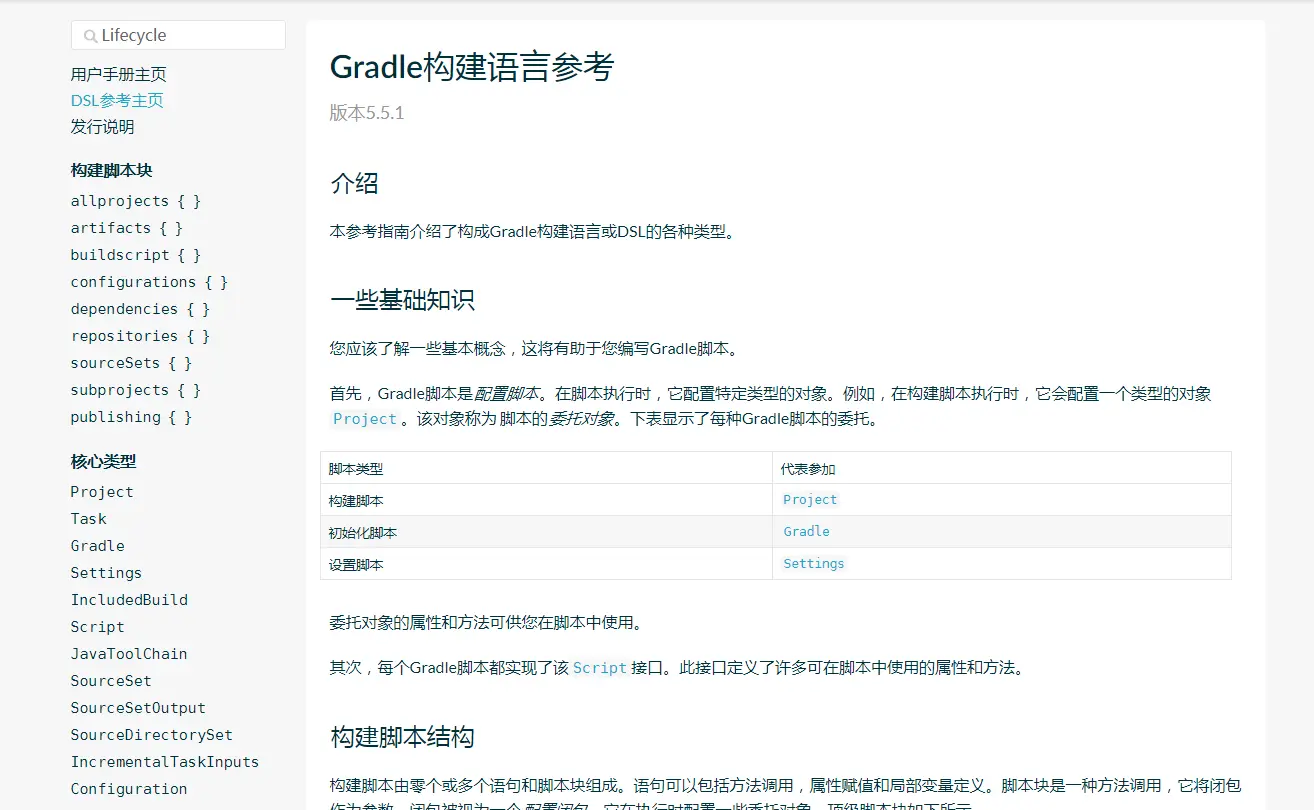Focus the Lifecycle search input field
This screenshot has width=1314, height=810.
pyautogui.click(x=178, y=35)
